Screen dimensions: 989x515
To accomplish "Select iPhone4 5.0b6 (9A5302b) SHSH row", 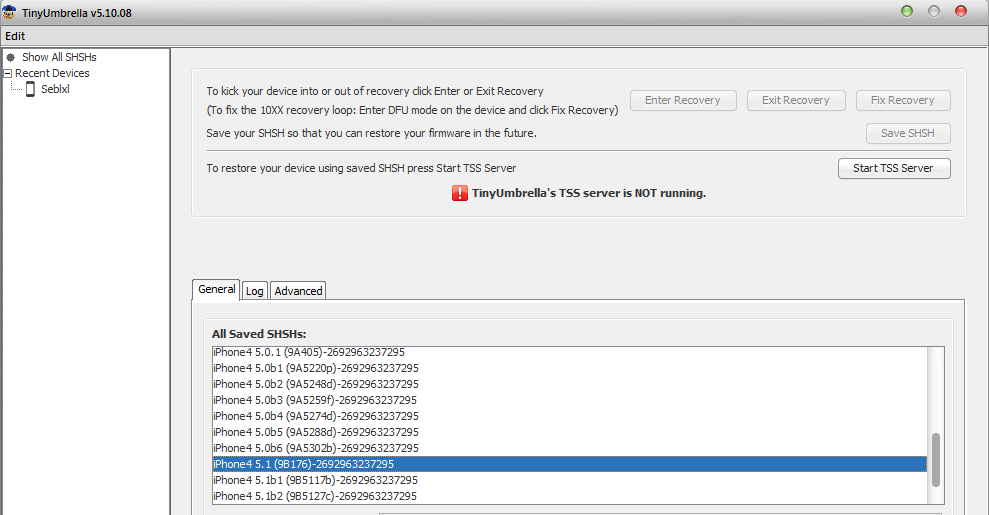I will pyautogui.click(x=570, y=448).
